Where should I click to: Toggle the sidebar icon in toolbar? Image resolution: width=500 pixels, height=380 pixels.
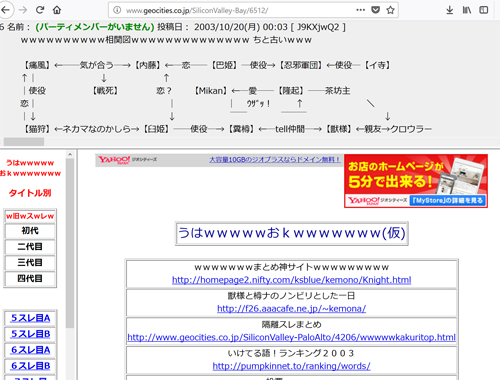coord(484,10)
